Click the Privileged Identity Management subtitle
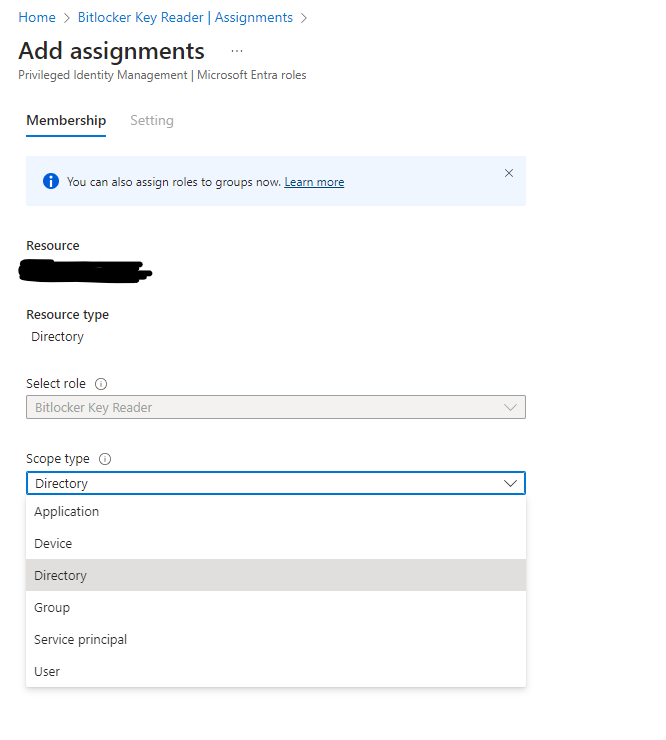This screenshot has width=666, height=740. [162, 75]
